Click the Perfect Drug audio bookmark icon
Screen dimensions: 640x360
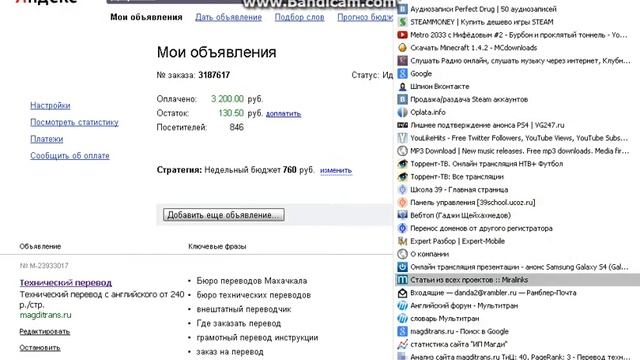(402, 9)
